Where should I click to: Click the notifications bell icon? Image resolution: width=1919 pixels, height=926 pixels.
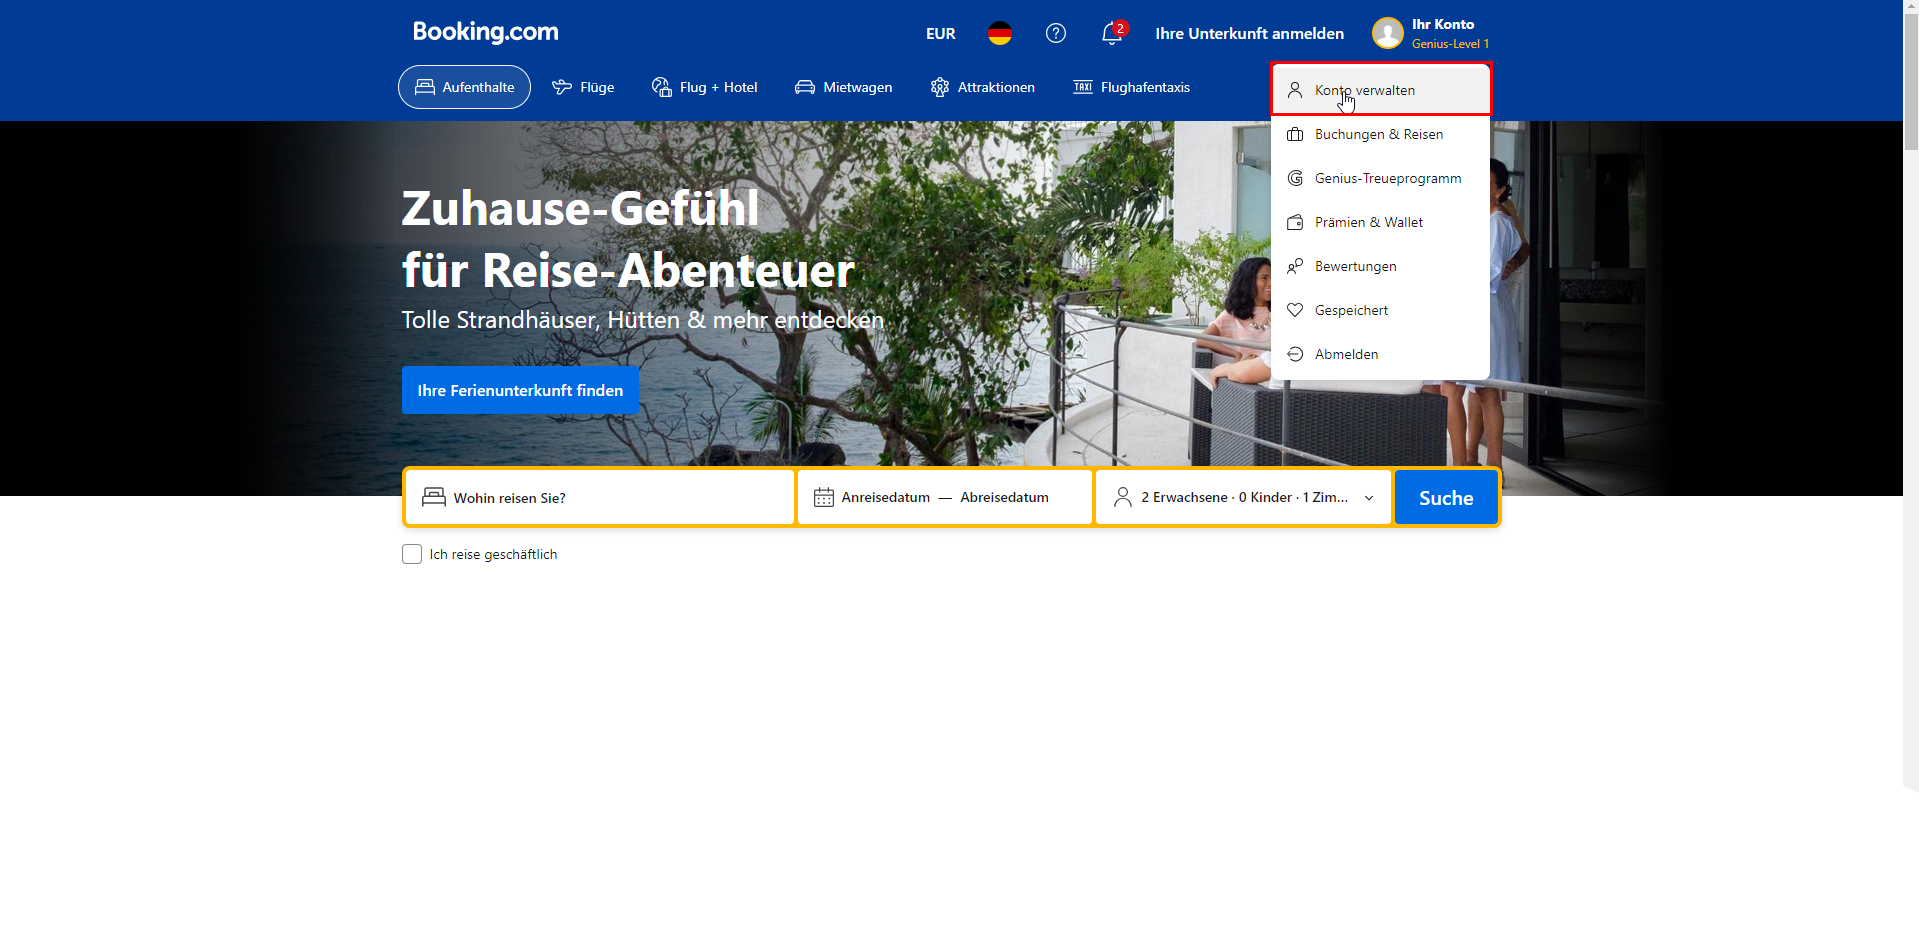click(1110, 33)
